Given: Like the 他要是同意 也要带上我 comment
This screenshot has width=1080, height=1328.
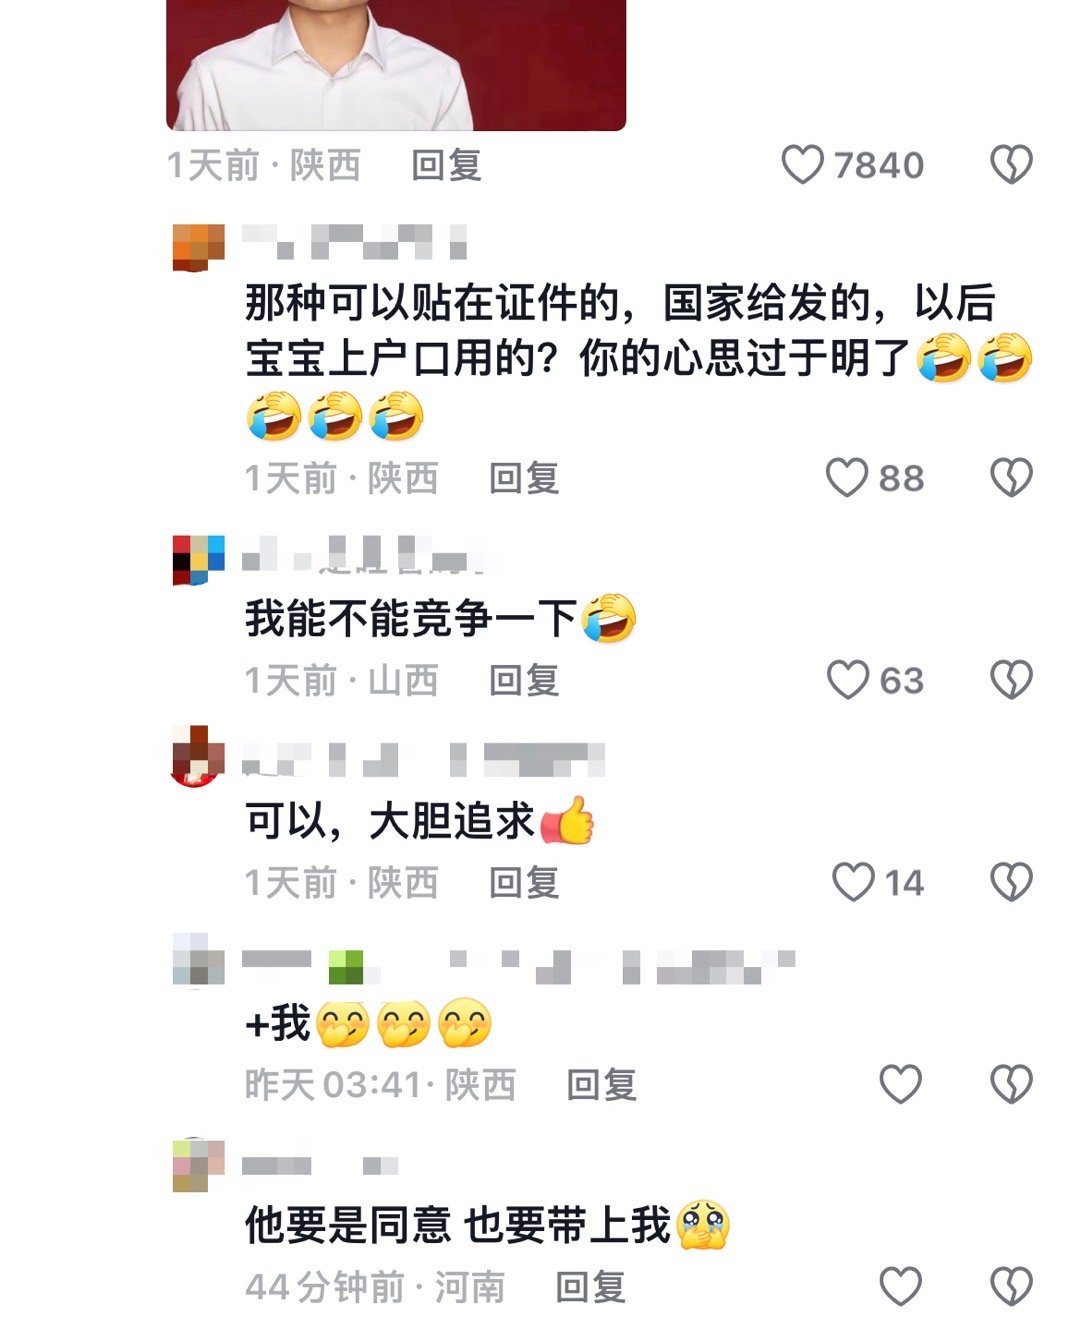Looking at the screenshot, I should [900, 1286].
